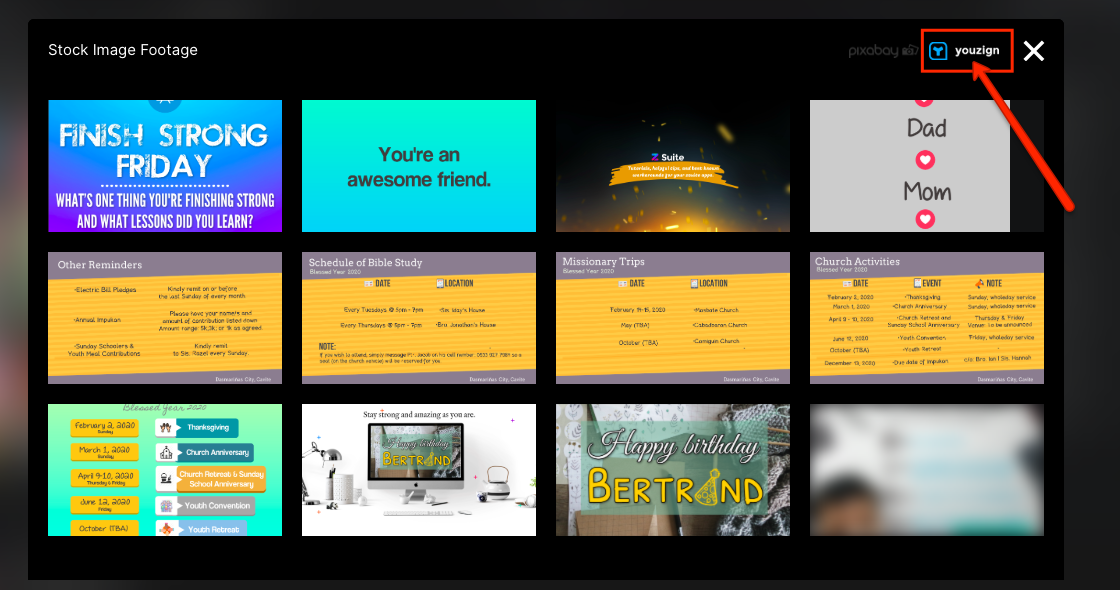Screen dimensions: 1120x590
Task: Click the Stock Image Footage title
Action: [123, 50]
